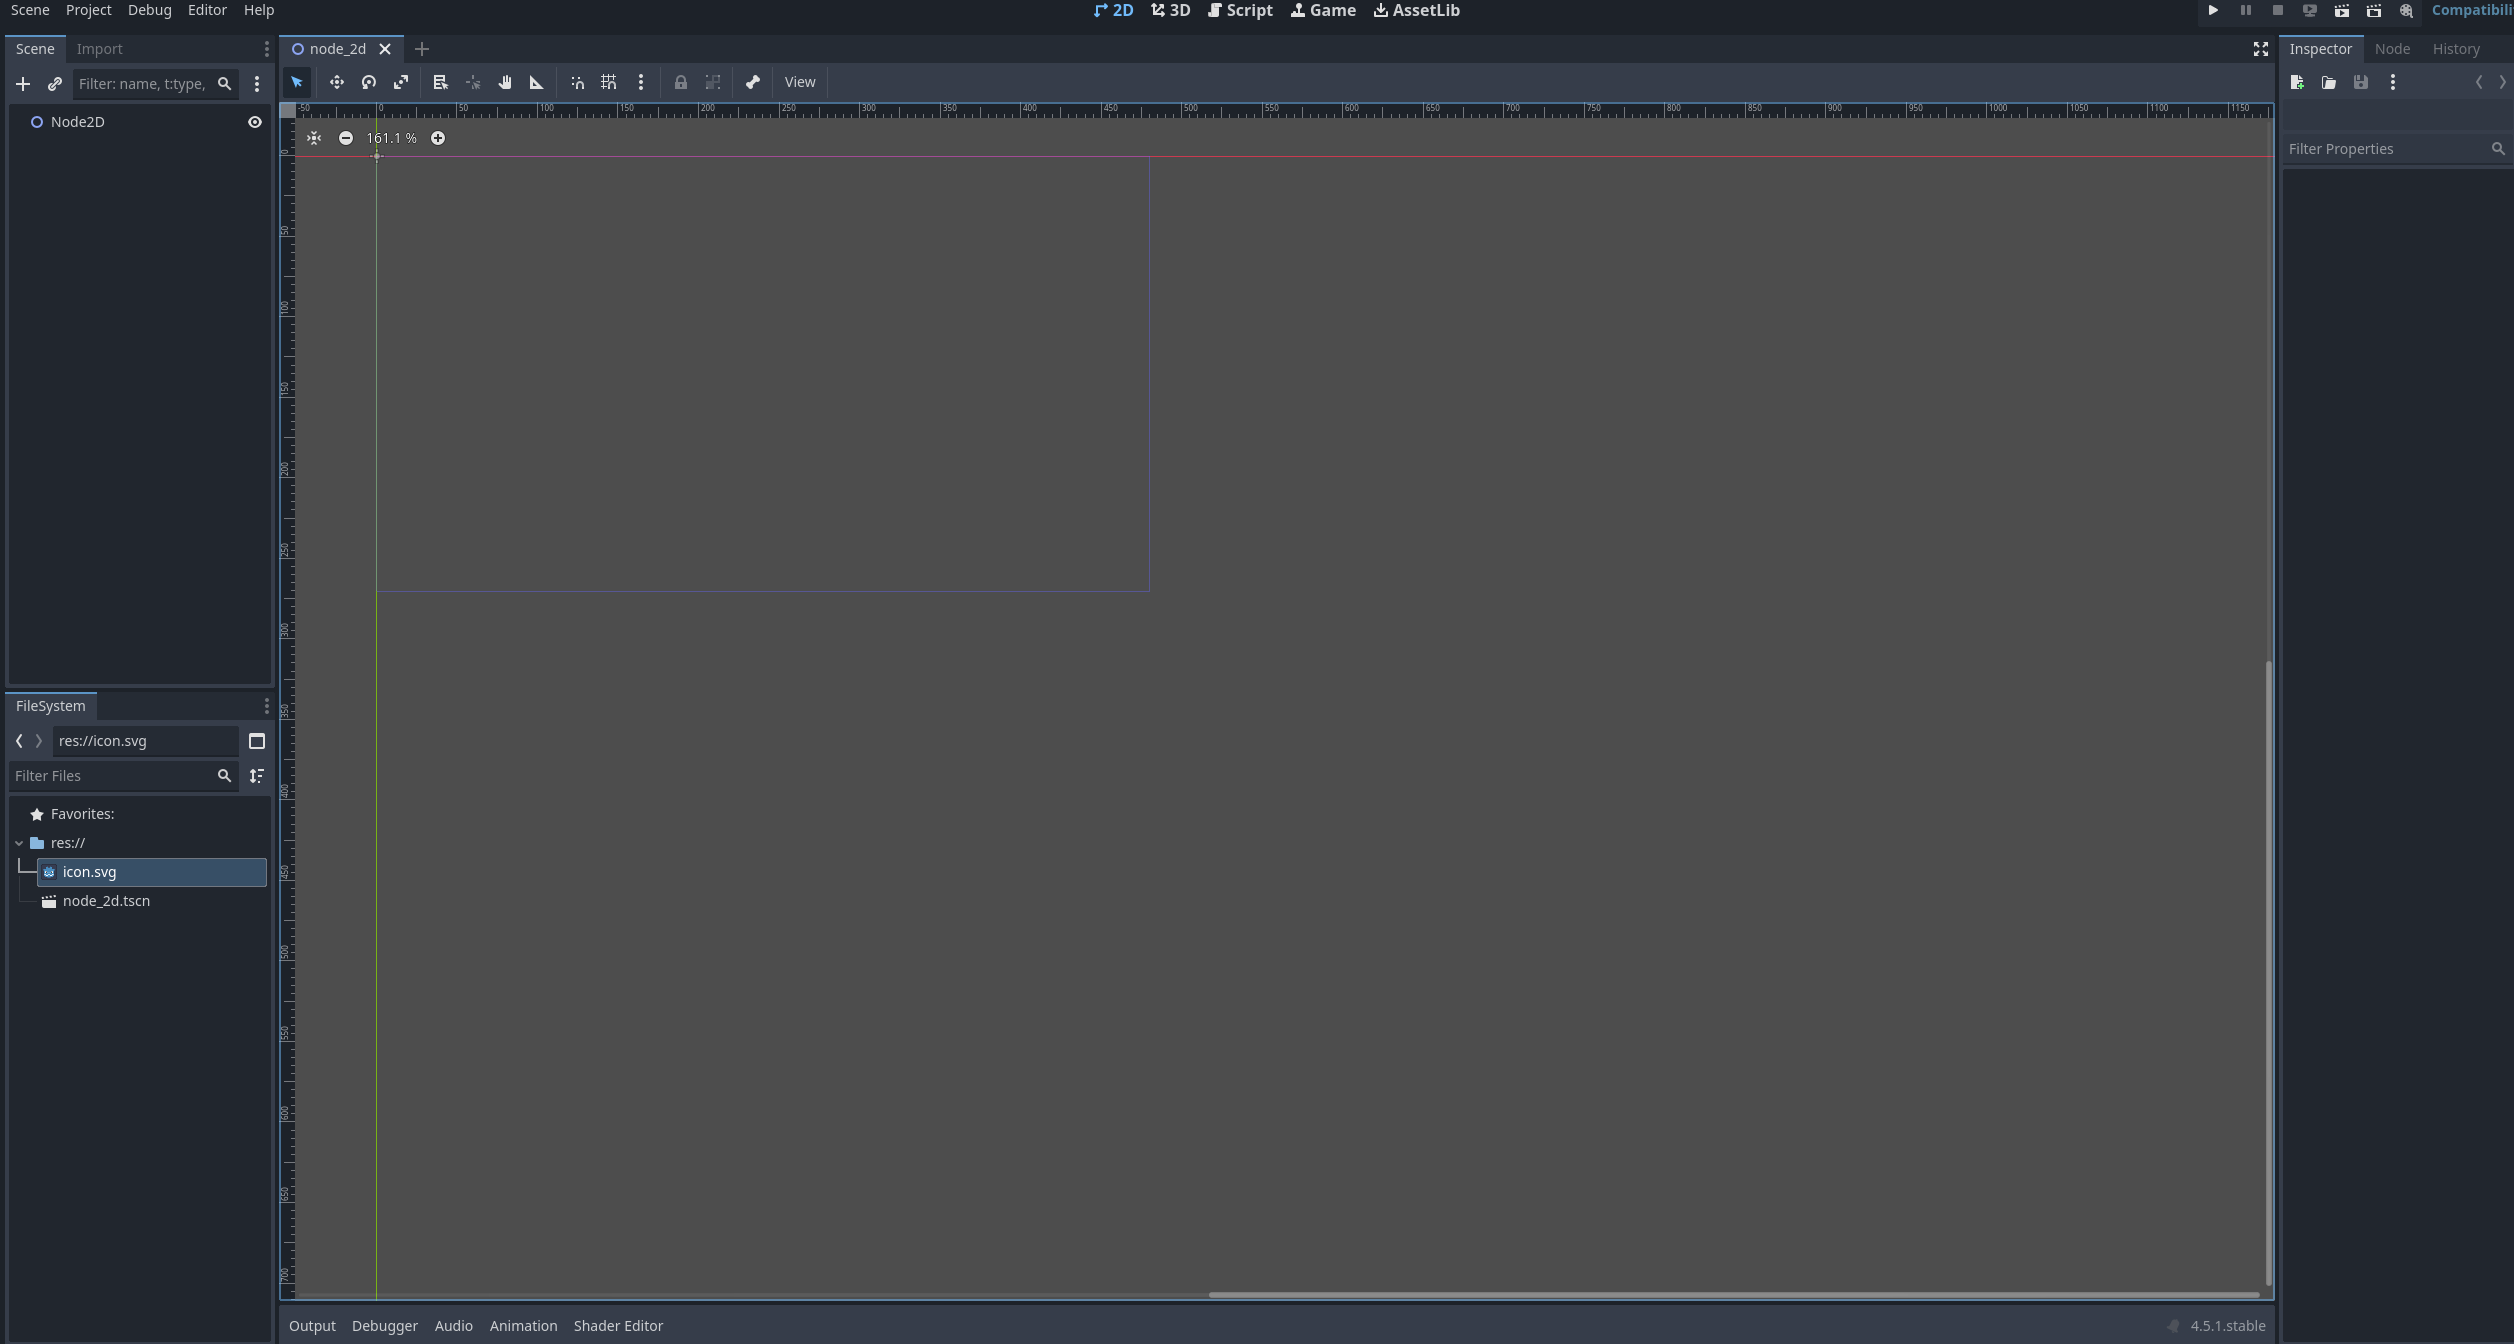Select the Rotate mode tool

(x=369, y=82)
